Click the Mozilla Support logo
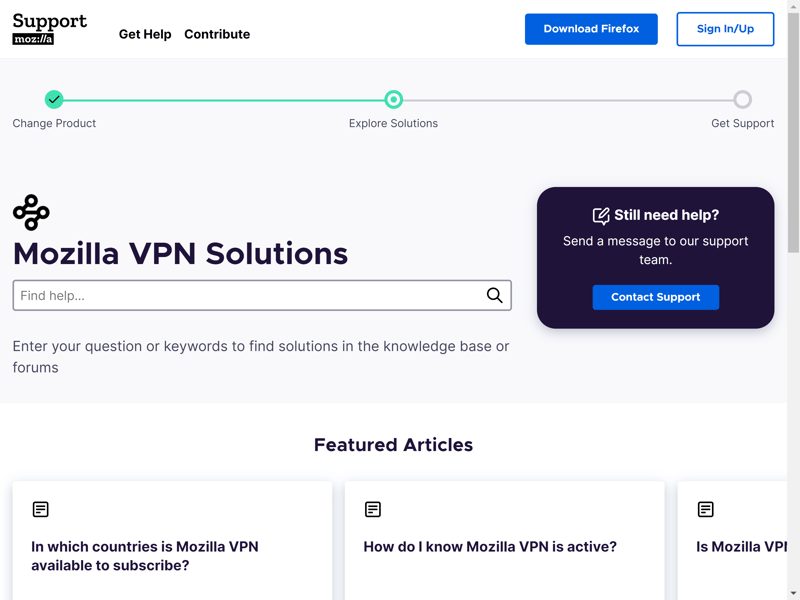Viewport: 800px width, 600px height. (x=49, y=29)
